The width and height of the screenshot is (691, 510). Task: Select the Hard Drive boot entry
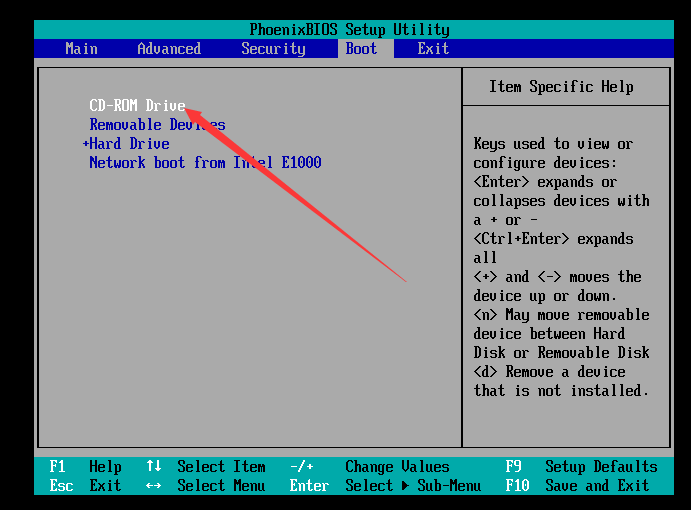pos(130,144)
